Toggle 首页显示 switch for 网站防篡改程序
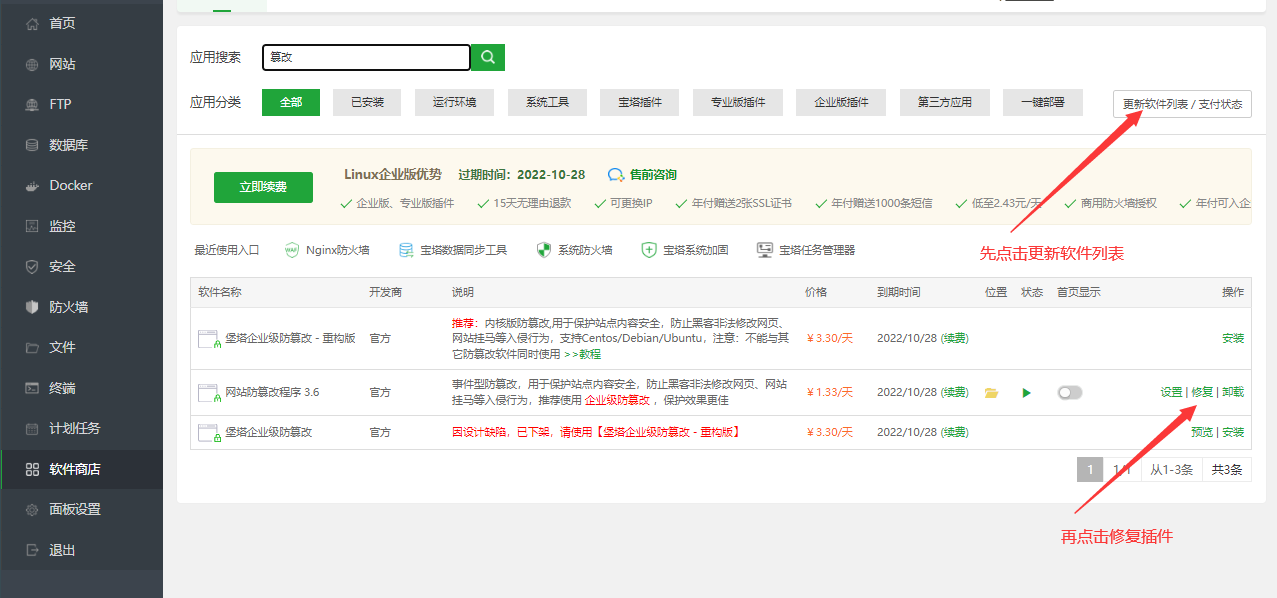 click(1070, 393)
